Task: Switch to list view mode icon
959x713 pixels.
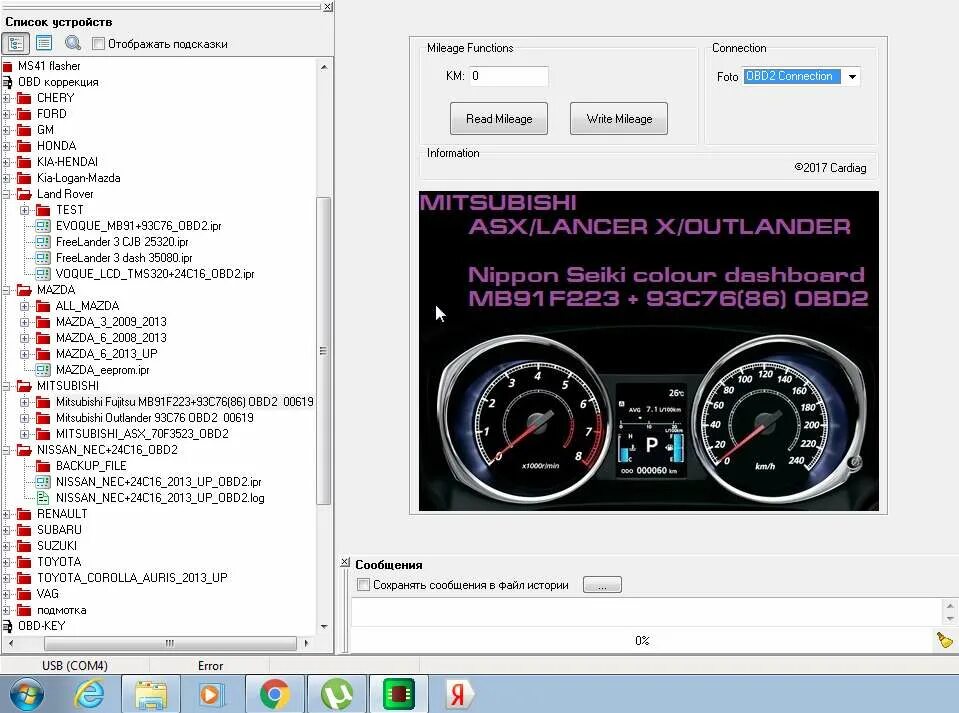Action: coord(44,43)
